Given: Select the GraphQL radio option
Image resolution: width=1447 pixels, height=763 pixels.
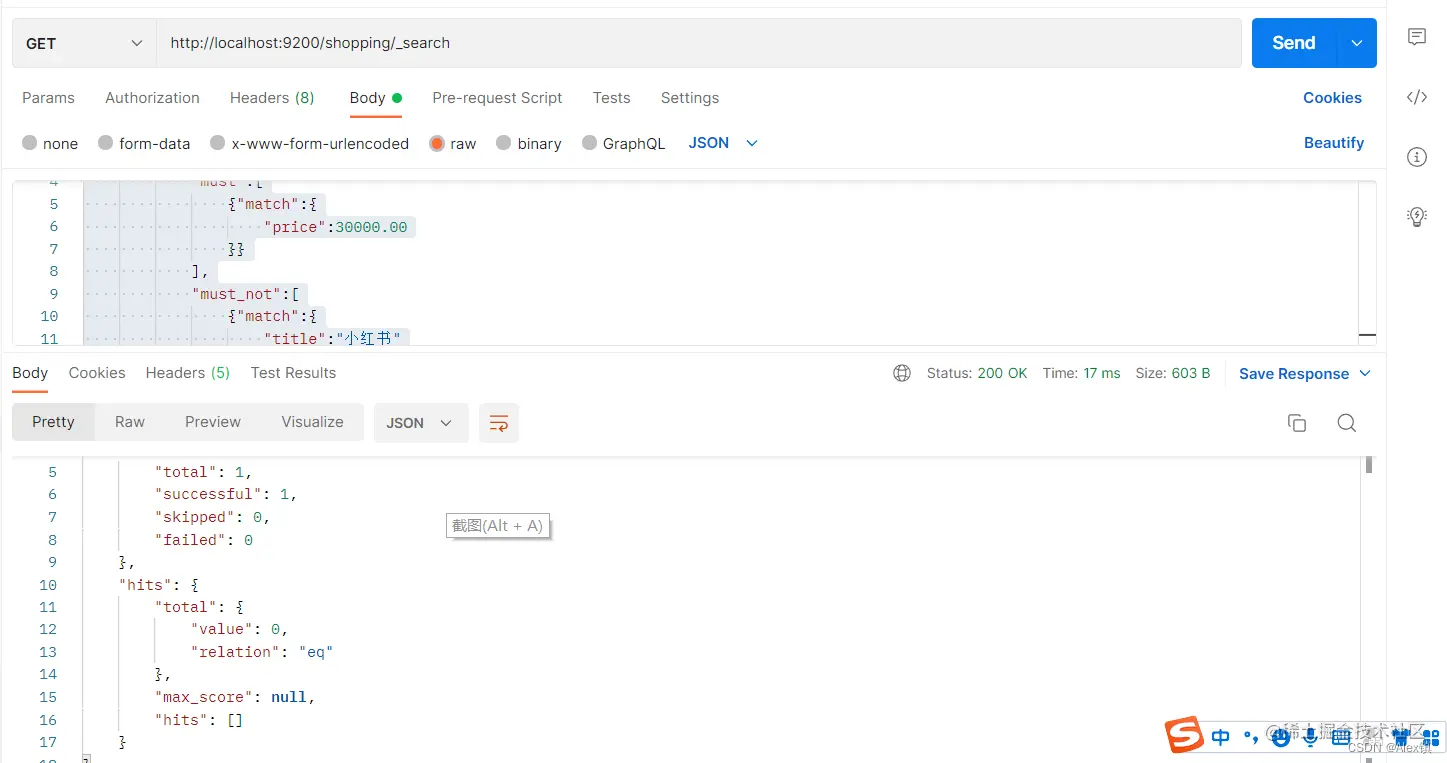Looking at the screenshot, I should coord(589,143).
